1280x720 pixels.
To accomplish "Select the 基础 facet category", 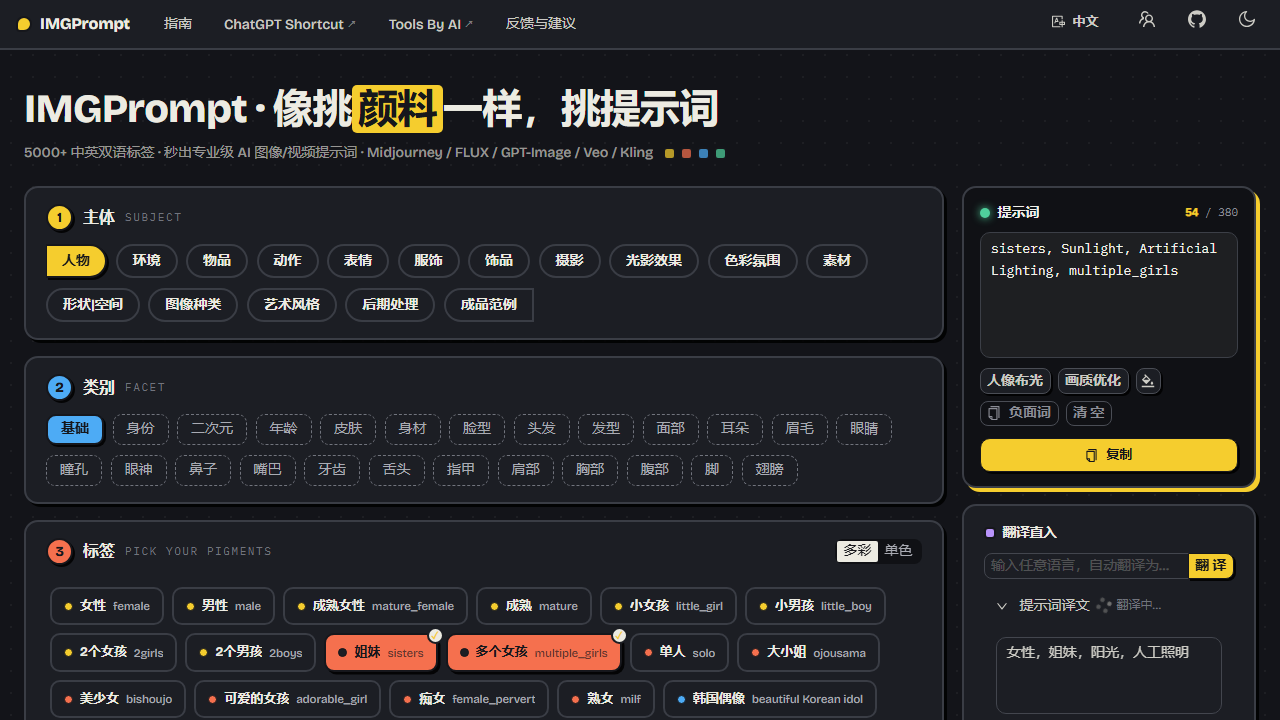I will coord(75,428).
